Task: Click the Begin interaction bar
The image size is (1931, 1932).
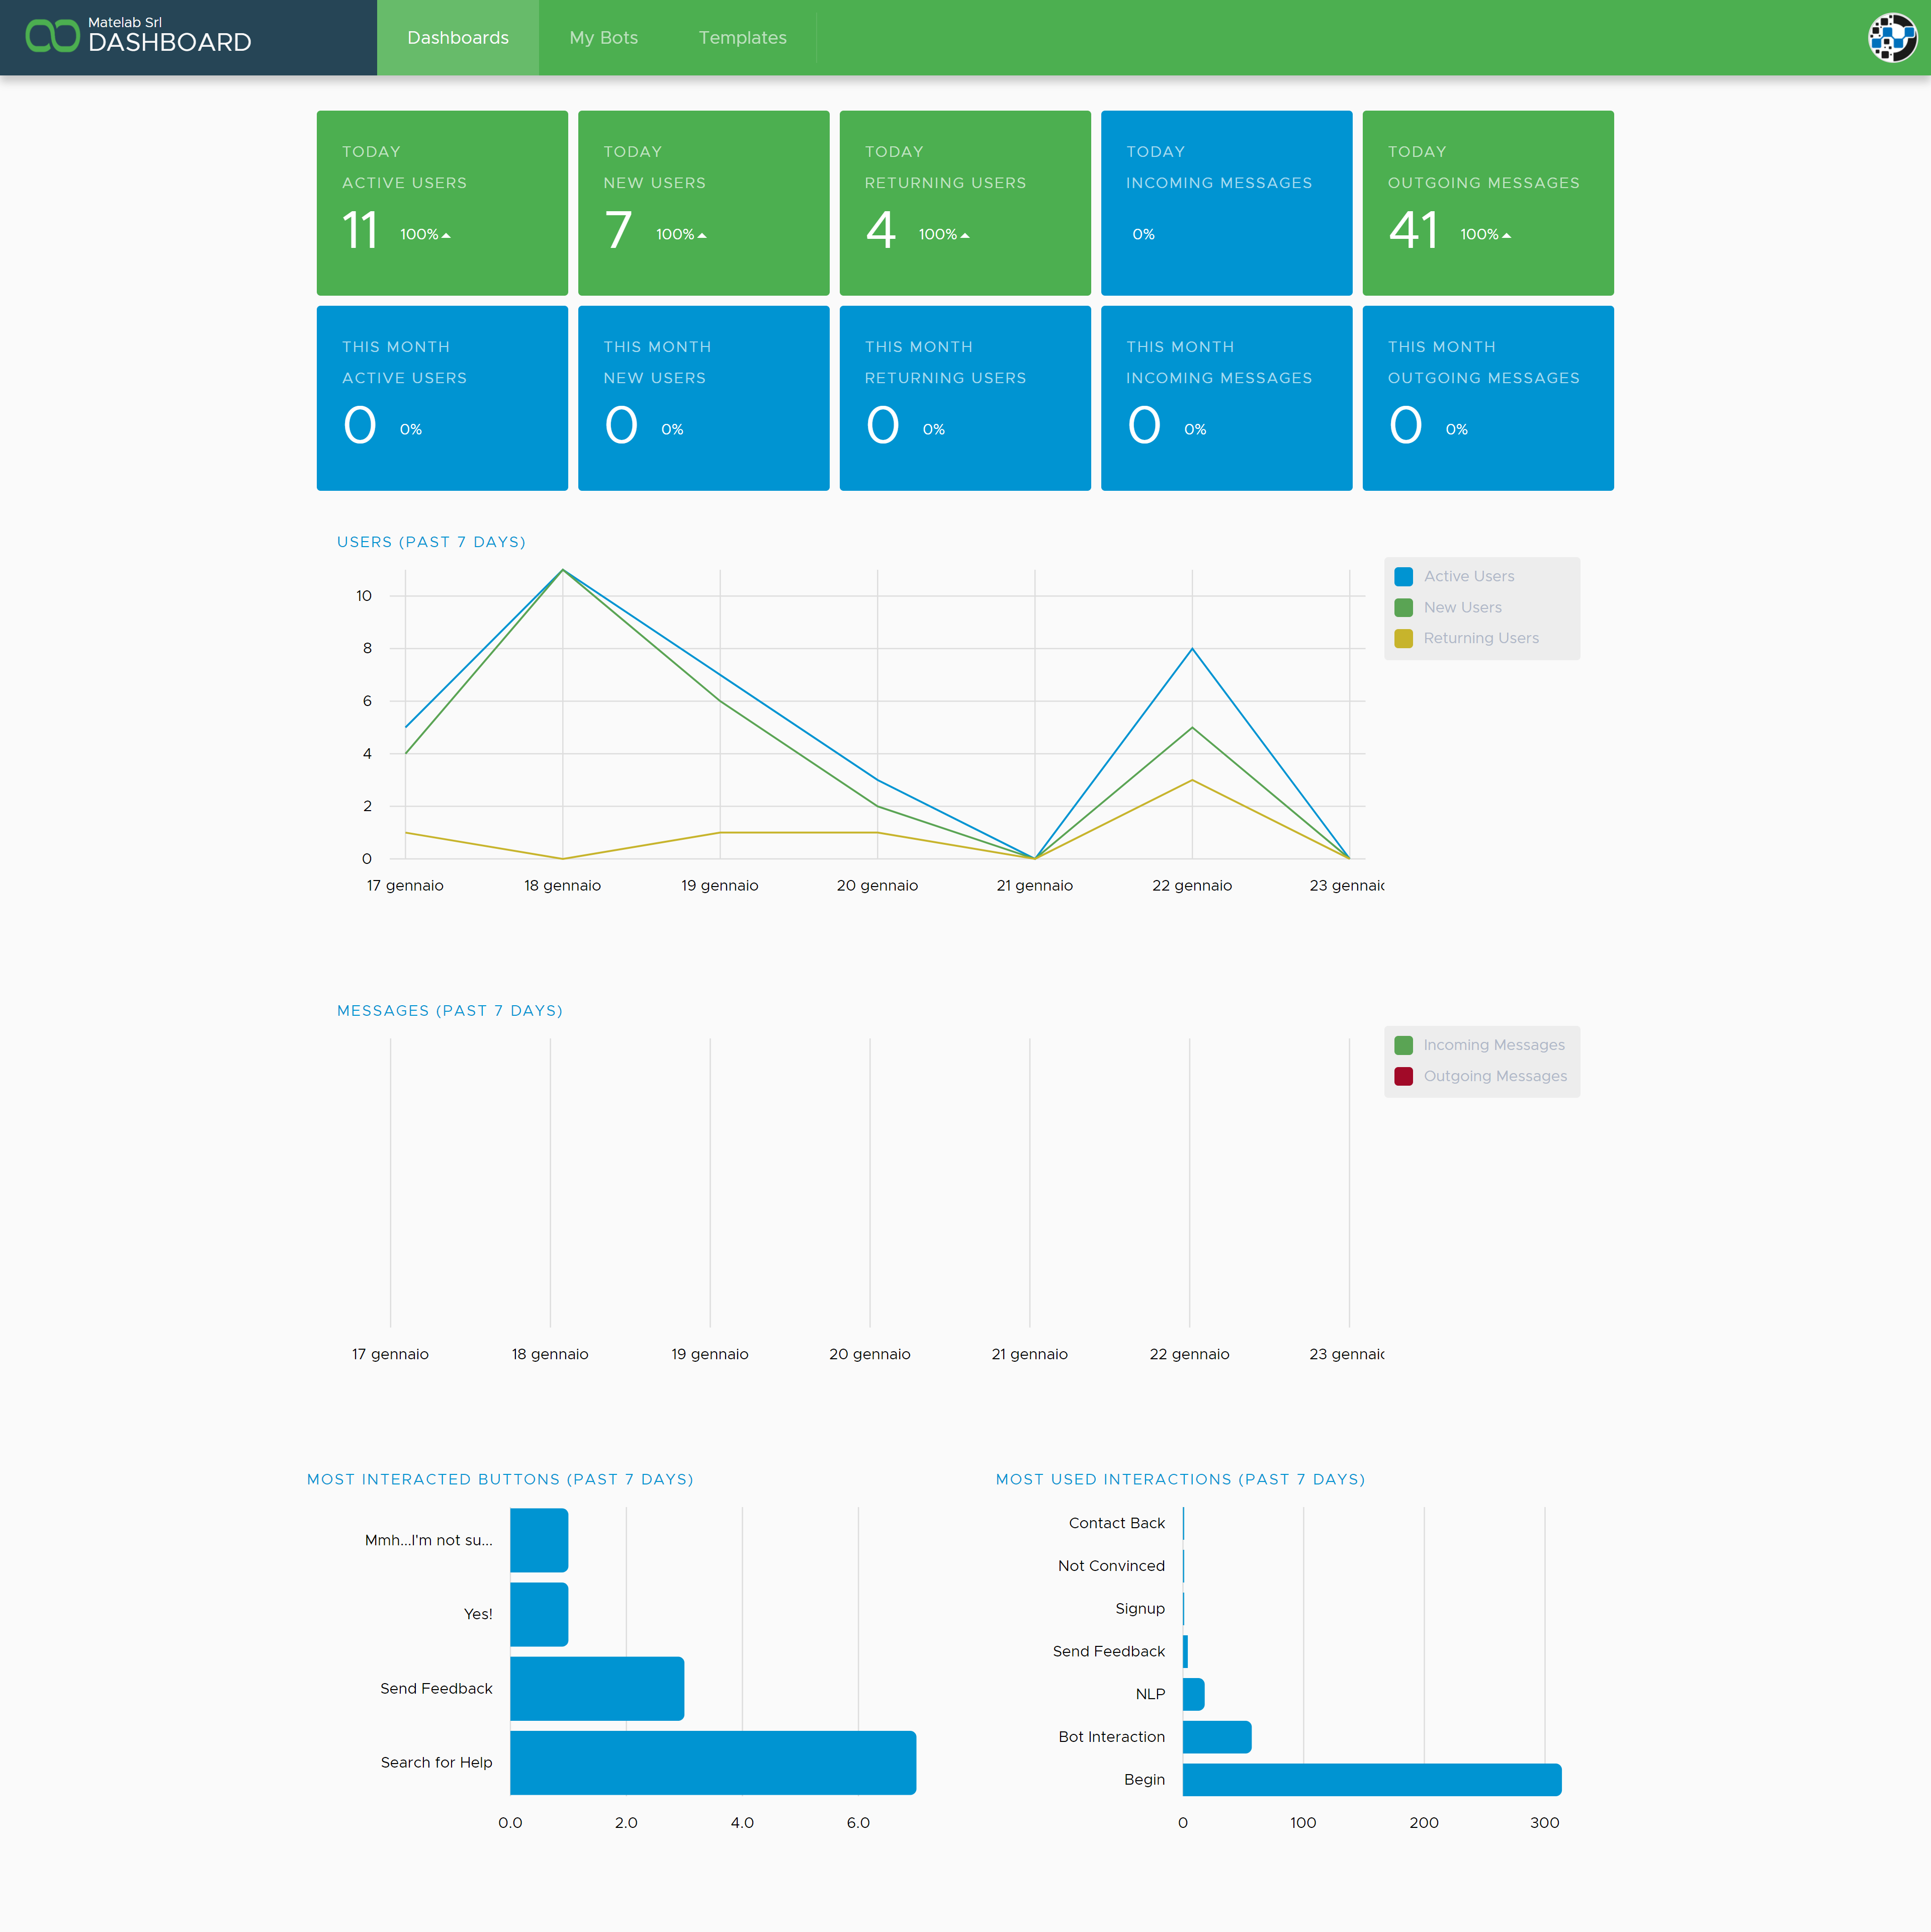Action: point(1371,1779)
